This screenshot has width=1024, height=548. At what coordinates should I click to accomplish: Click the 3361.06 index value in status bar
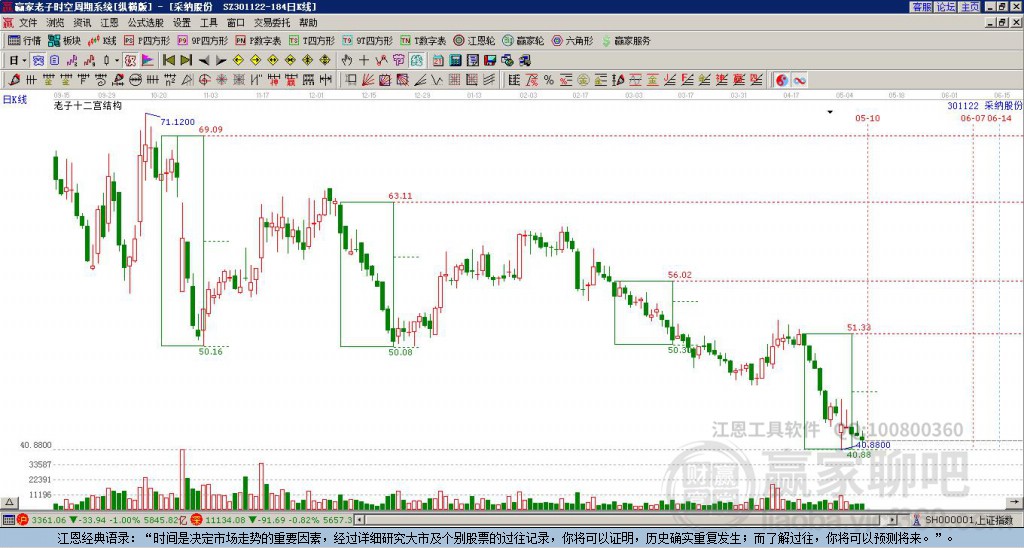49,520
